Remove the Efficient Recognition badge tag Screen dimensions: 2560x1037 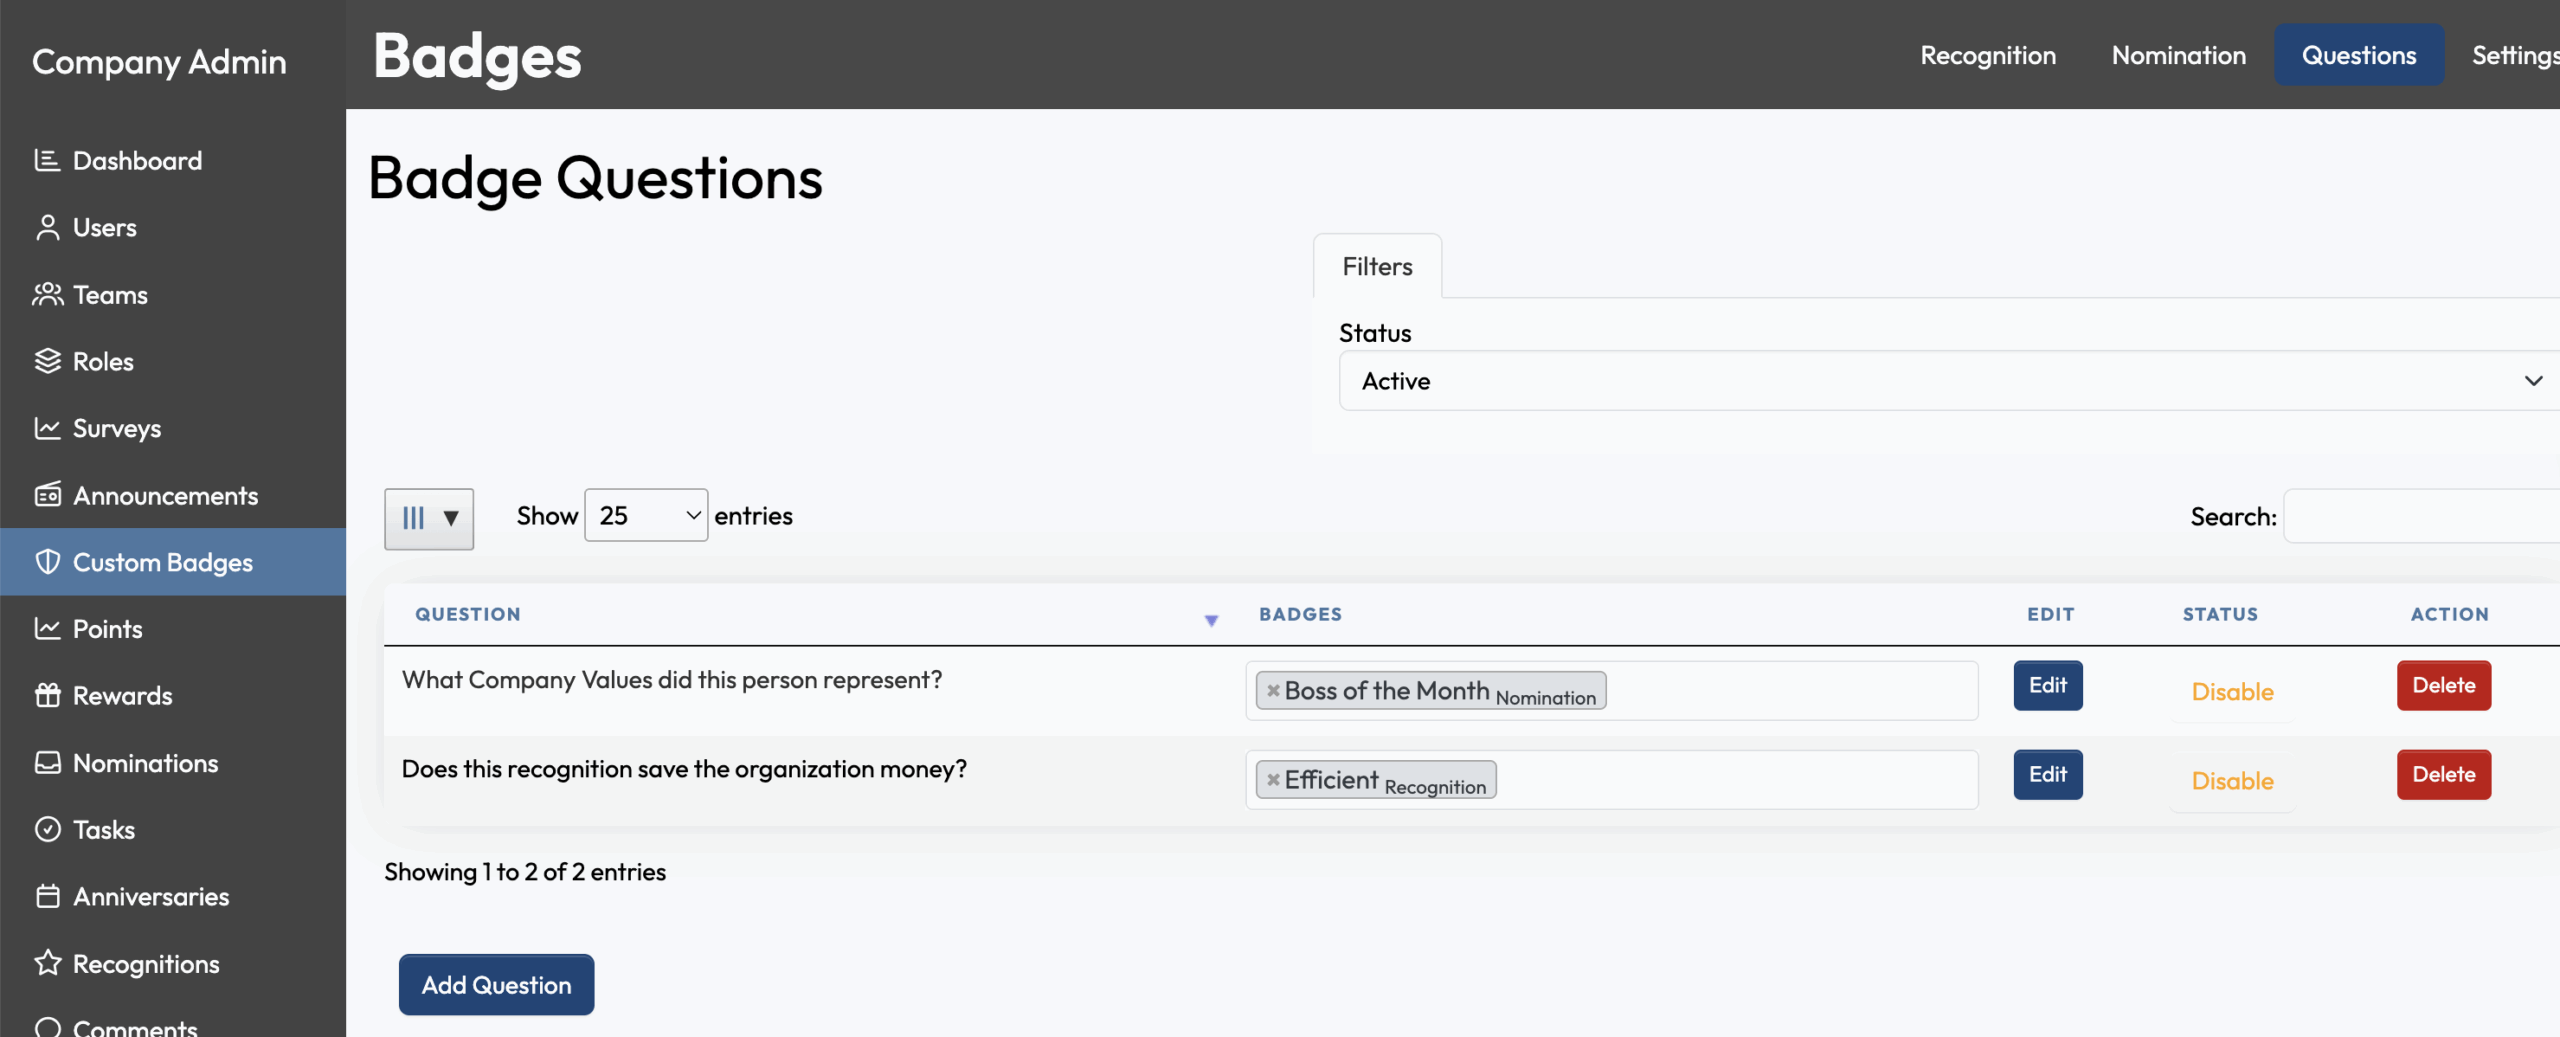pos(1272,779)
